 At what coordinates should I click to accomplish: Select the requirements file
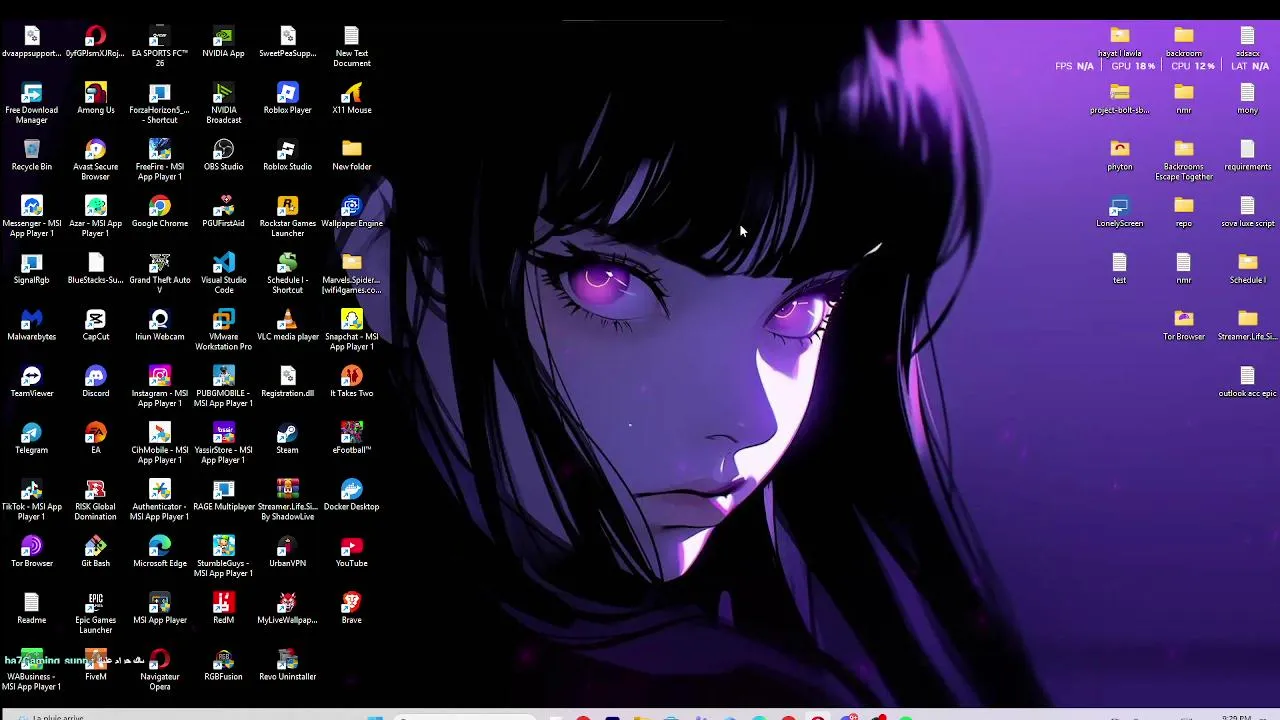coord(1247,156)
